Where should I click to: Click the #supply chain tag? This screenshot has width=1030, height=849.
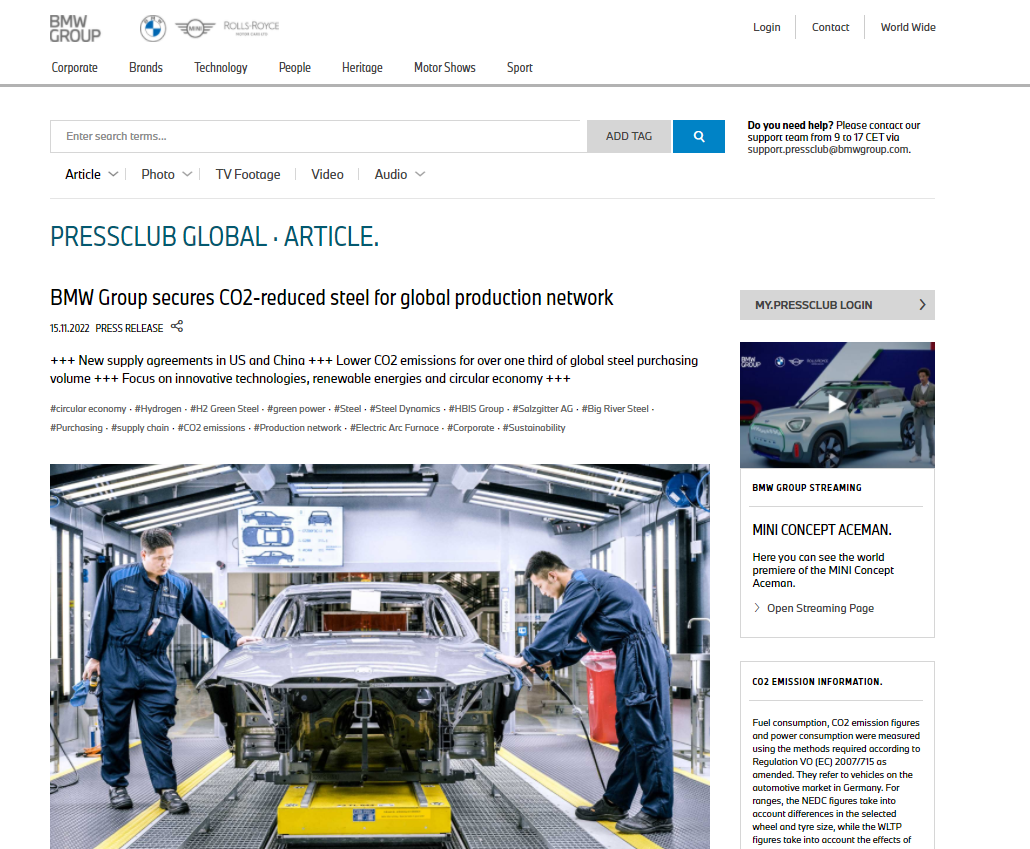(140, 428)
